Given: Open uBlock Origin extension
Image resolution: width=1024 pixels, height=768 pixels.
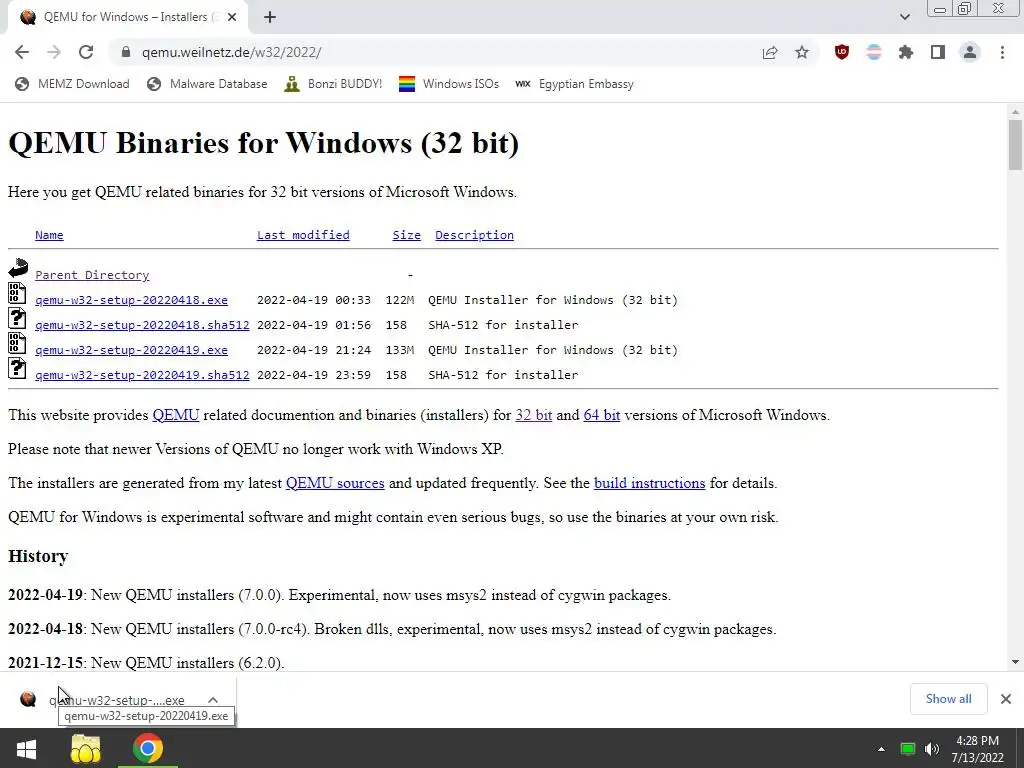Looking at the screenshot, I should (842, 52).
